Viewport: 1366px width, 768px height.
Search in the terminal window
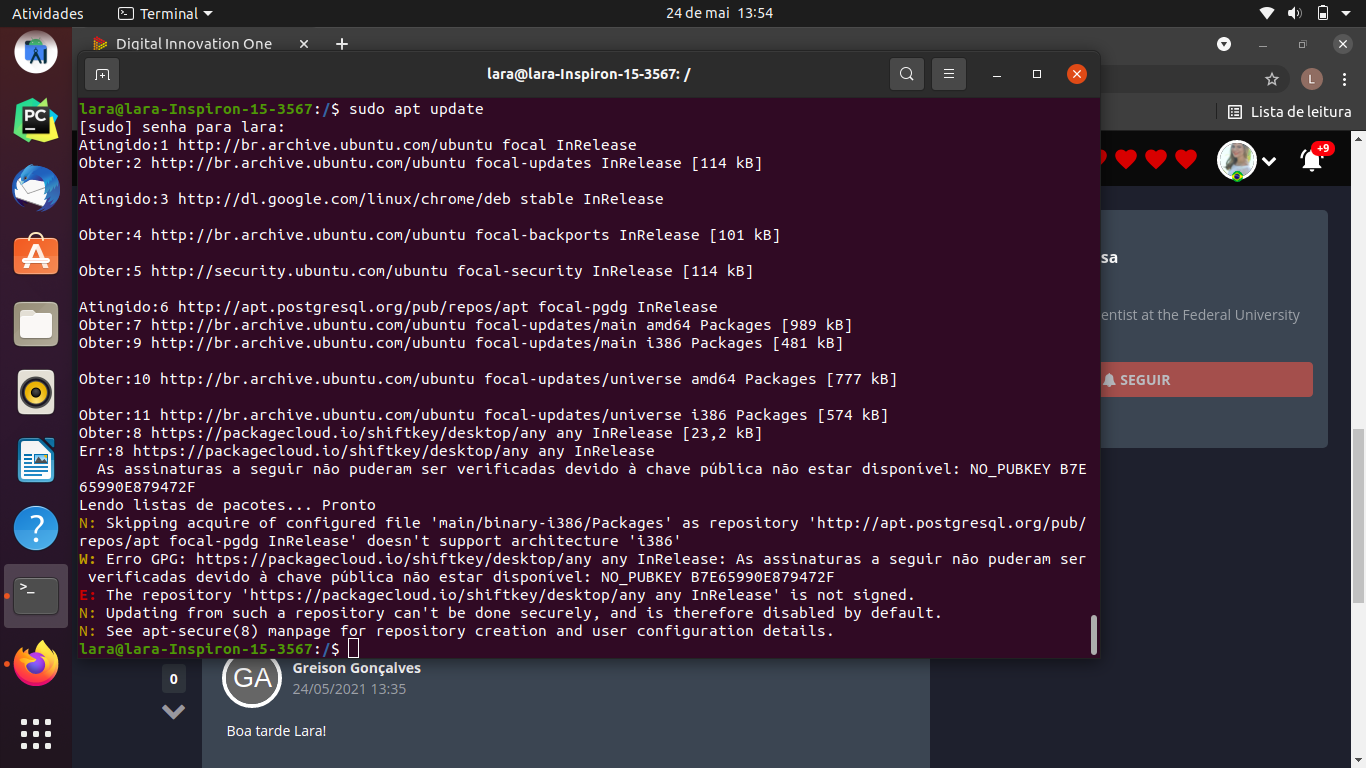[x=907, y=74]
